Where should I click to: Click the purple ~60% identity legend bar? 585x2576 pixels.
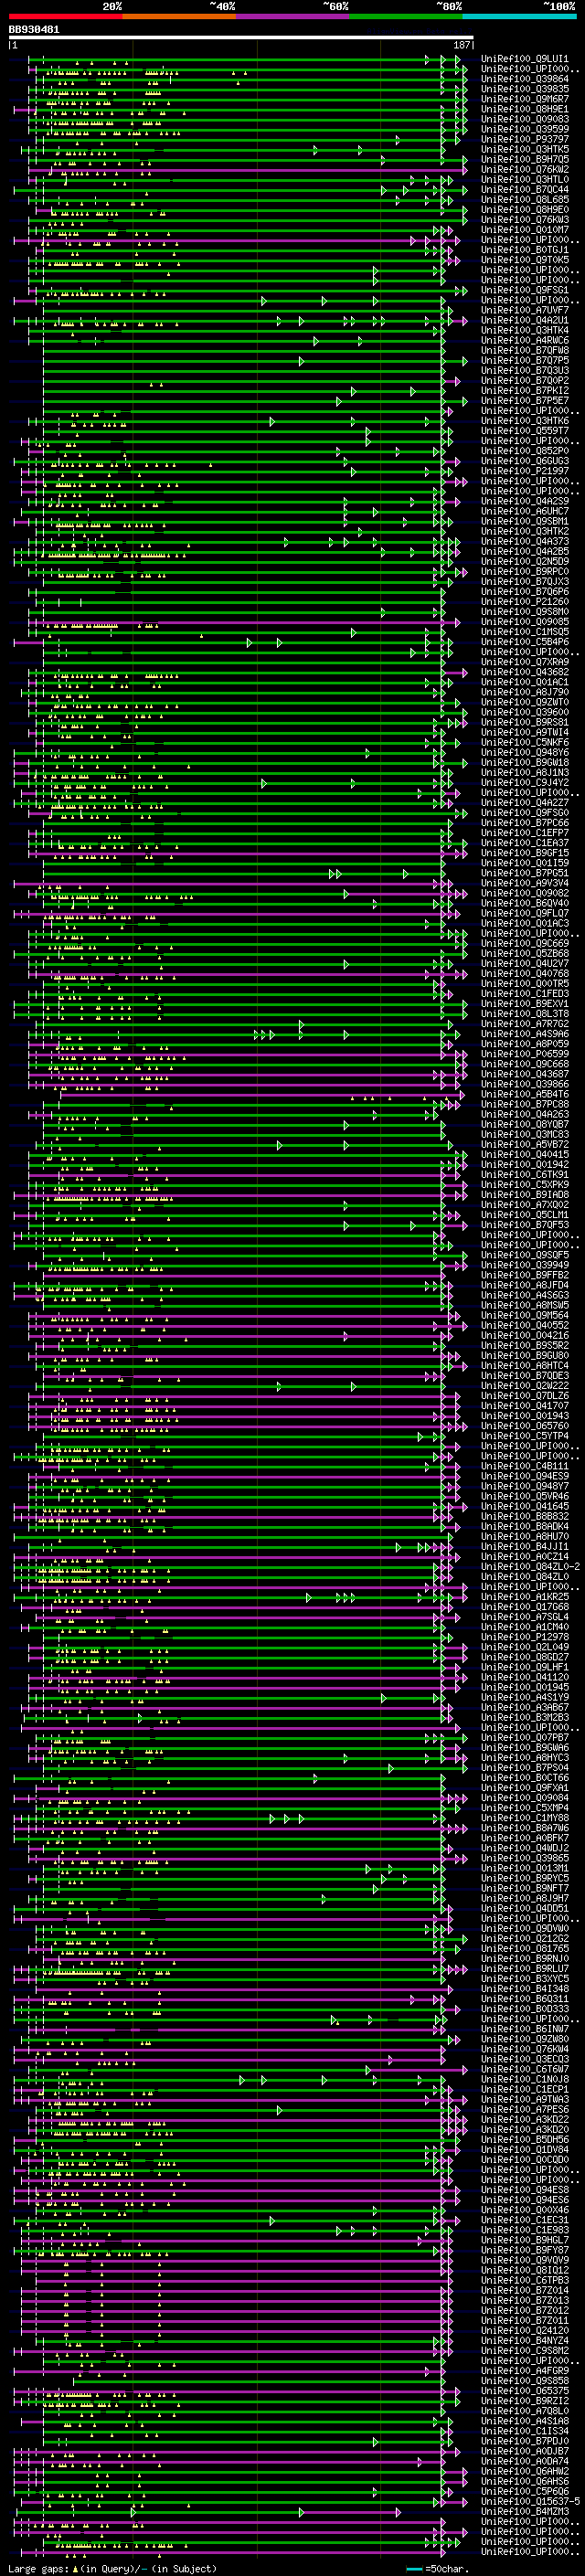point(293,16)
